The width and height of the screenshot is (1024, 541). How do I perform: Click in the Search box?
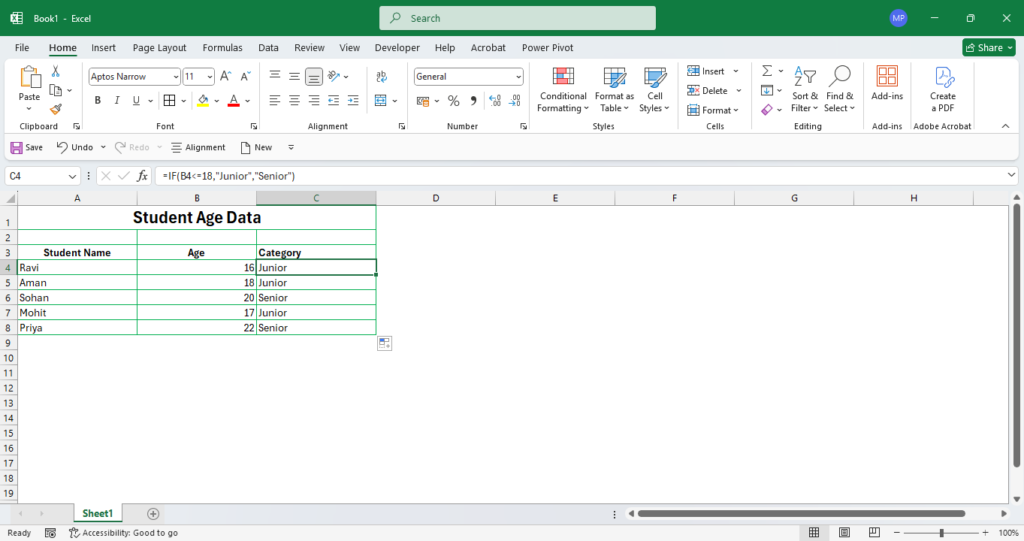(517, 18)
